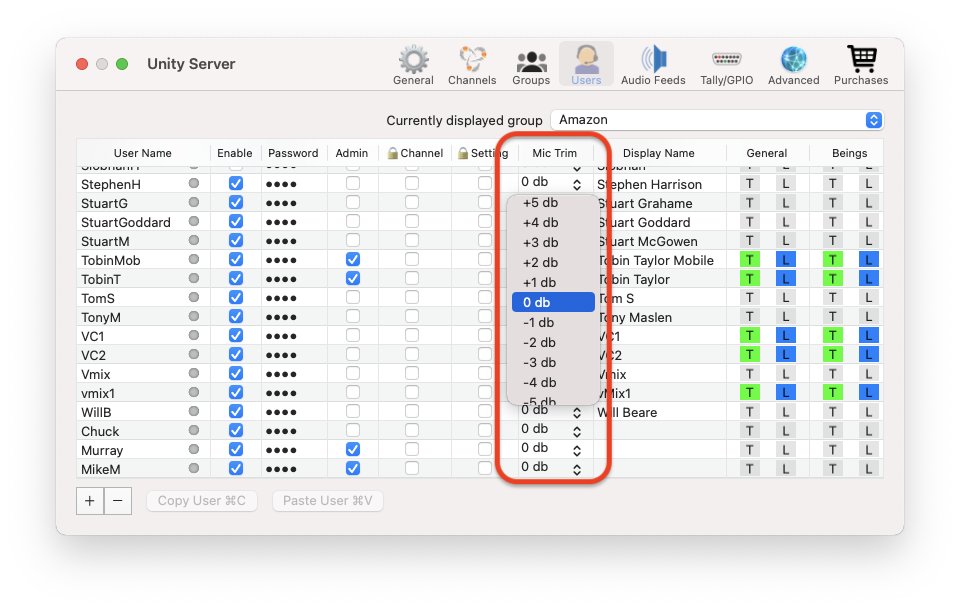
Task: Open the Tally/GPIO tab
Action: [x=727, y=65]
